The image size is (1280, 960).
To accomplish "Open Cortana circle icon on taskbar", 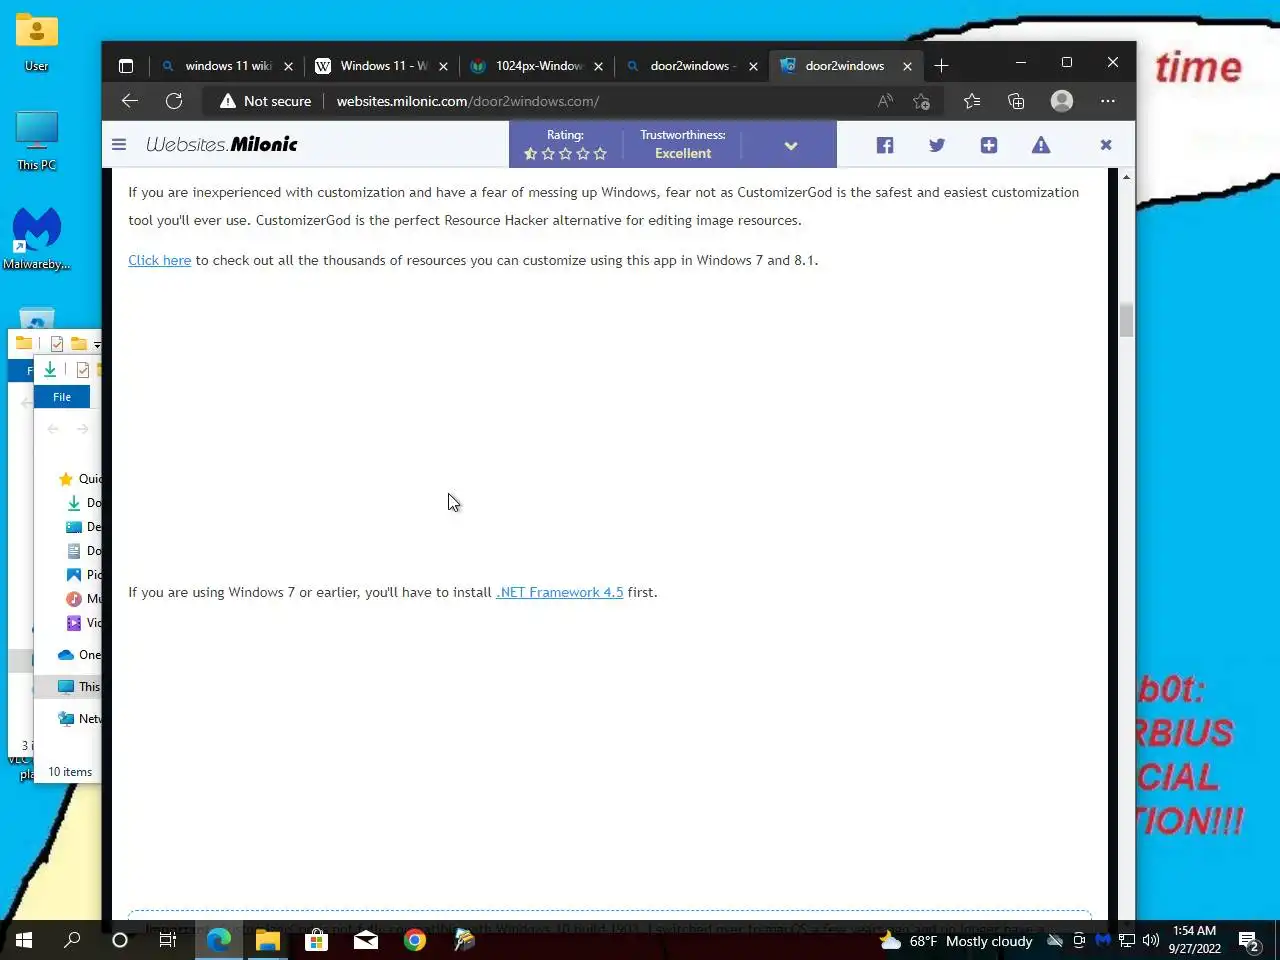I will tap(120, 940).
